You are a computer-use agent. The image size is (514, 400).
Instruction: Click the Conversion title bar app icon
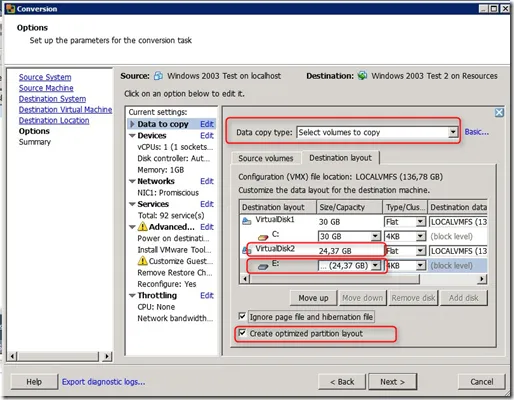pyautogui.click(x=11, y=9)
